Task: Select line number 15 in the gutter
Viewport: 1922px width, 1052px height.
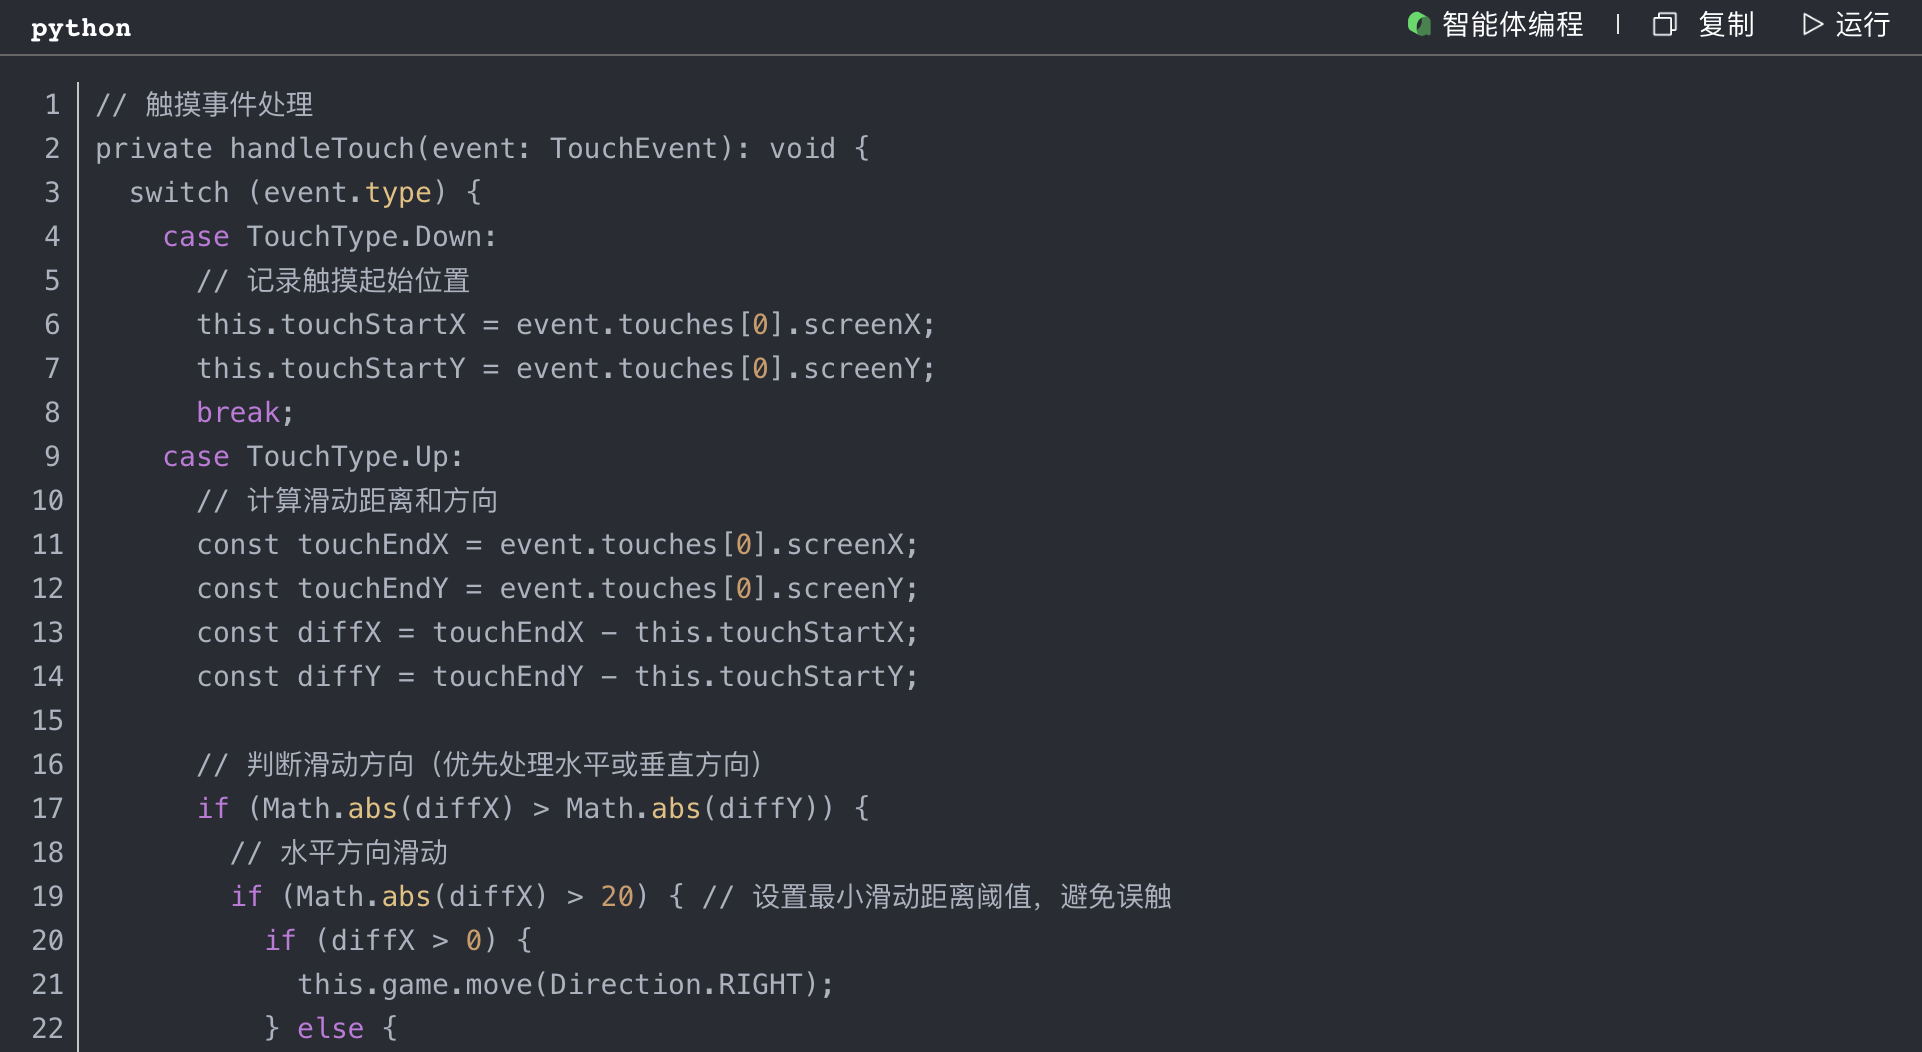Action: coord(47,720)
